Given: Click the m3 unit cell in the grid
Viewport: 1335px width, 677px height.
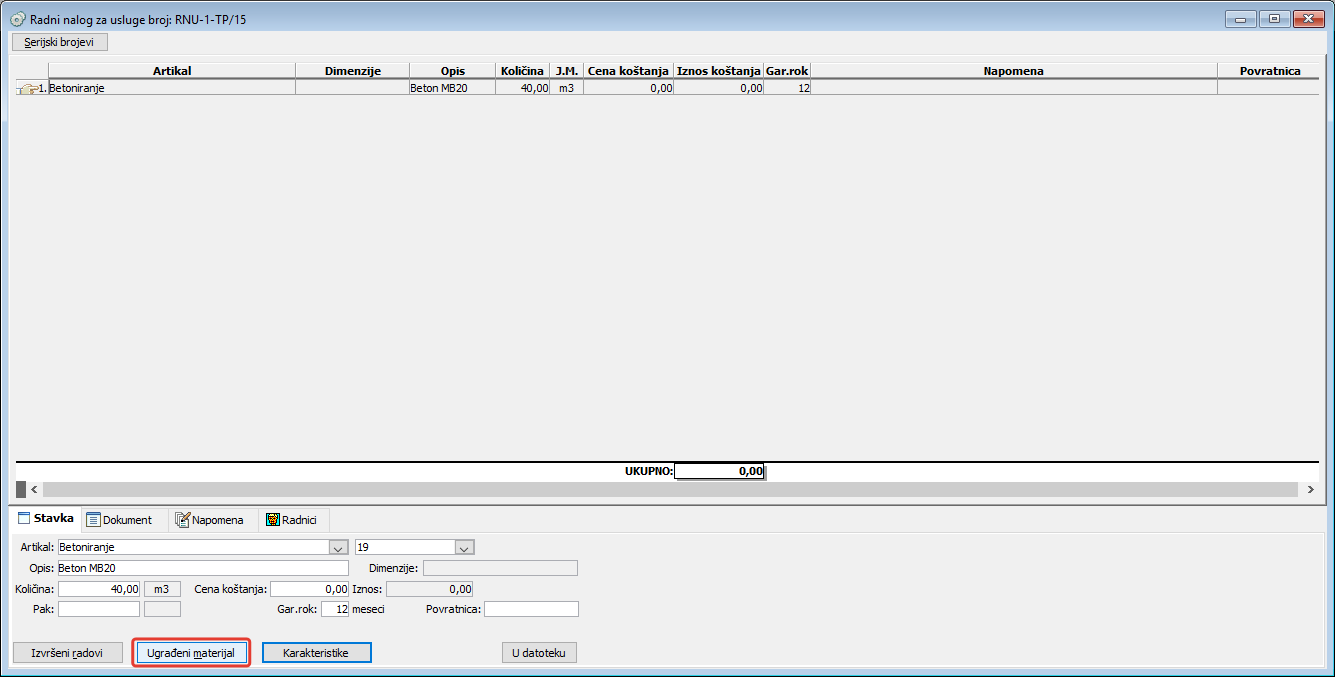Looking at the screenshot, I should tap(566, 88).
